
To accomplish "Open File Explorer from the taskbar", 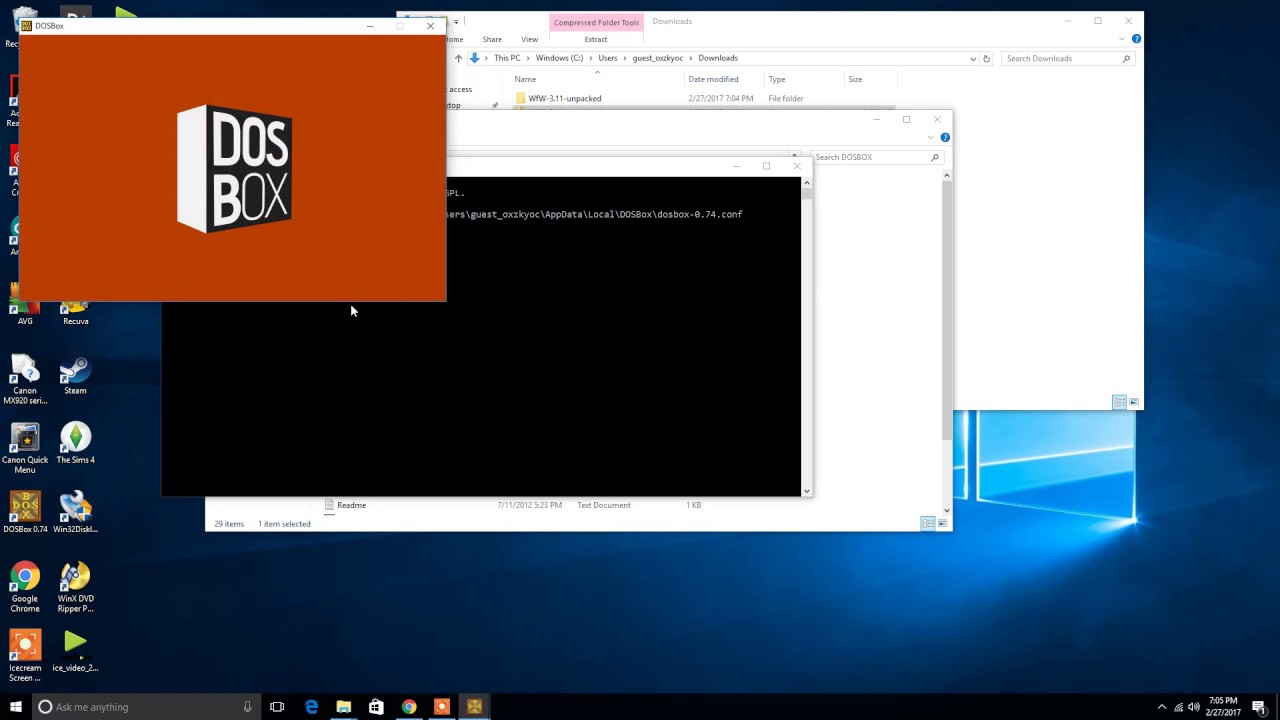I will point(344,707).
